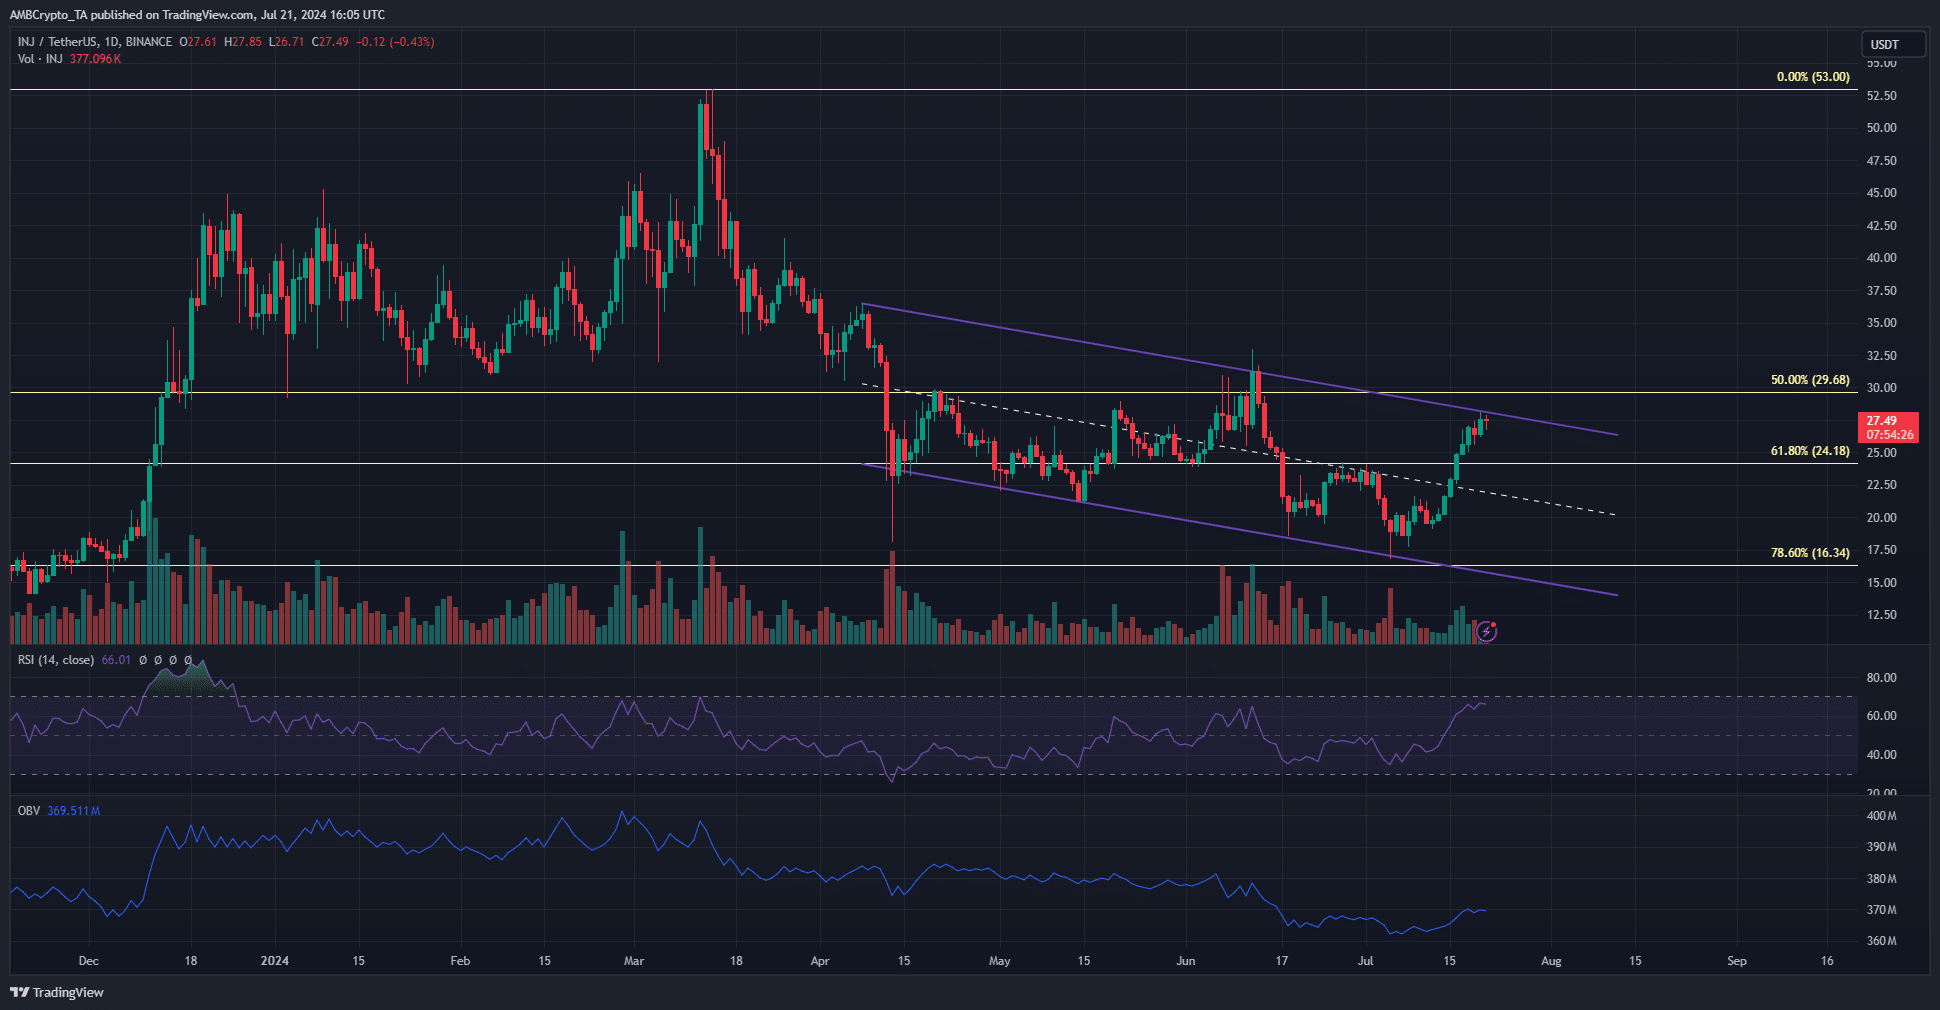The width and height of the screenshot is (1940, 1010).
Task: Click the TradingView logo at bottom left
Action: 57,992
